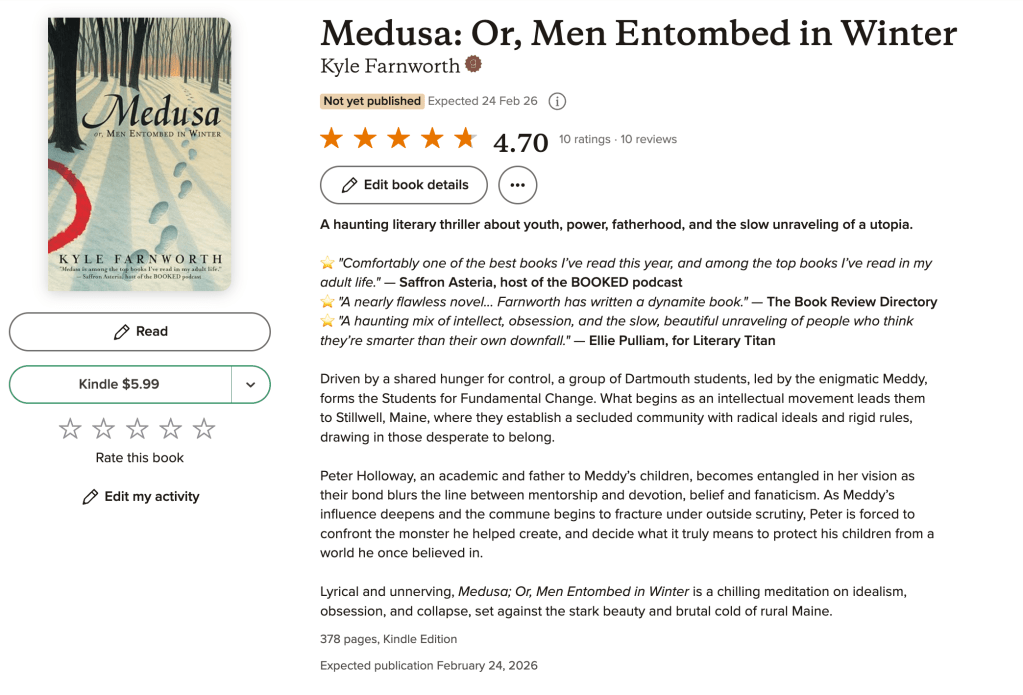The height and width of the screenshot is (695, 1023).
Task: Click the pencil icon in Edit book details
Action: (x=349, y=185)
